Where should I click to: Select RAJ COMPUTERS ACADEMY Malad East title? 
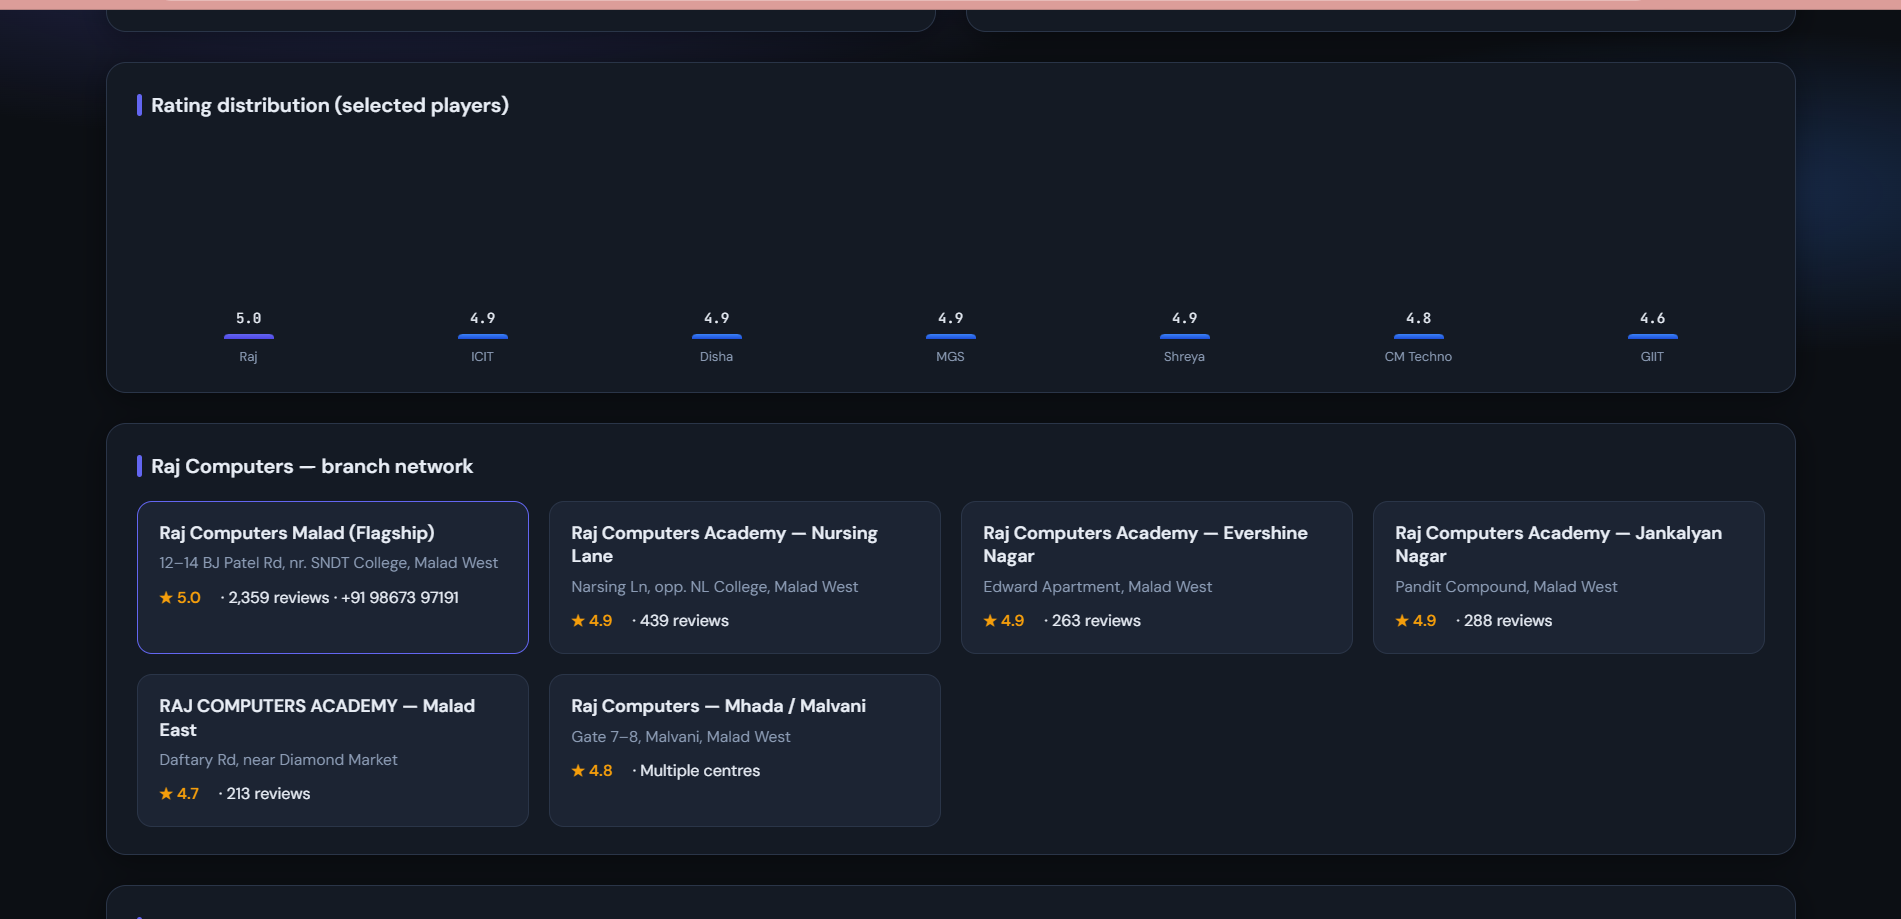click(317, 718)
